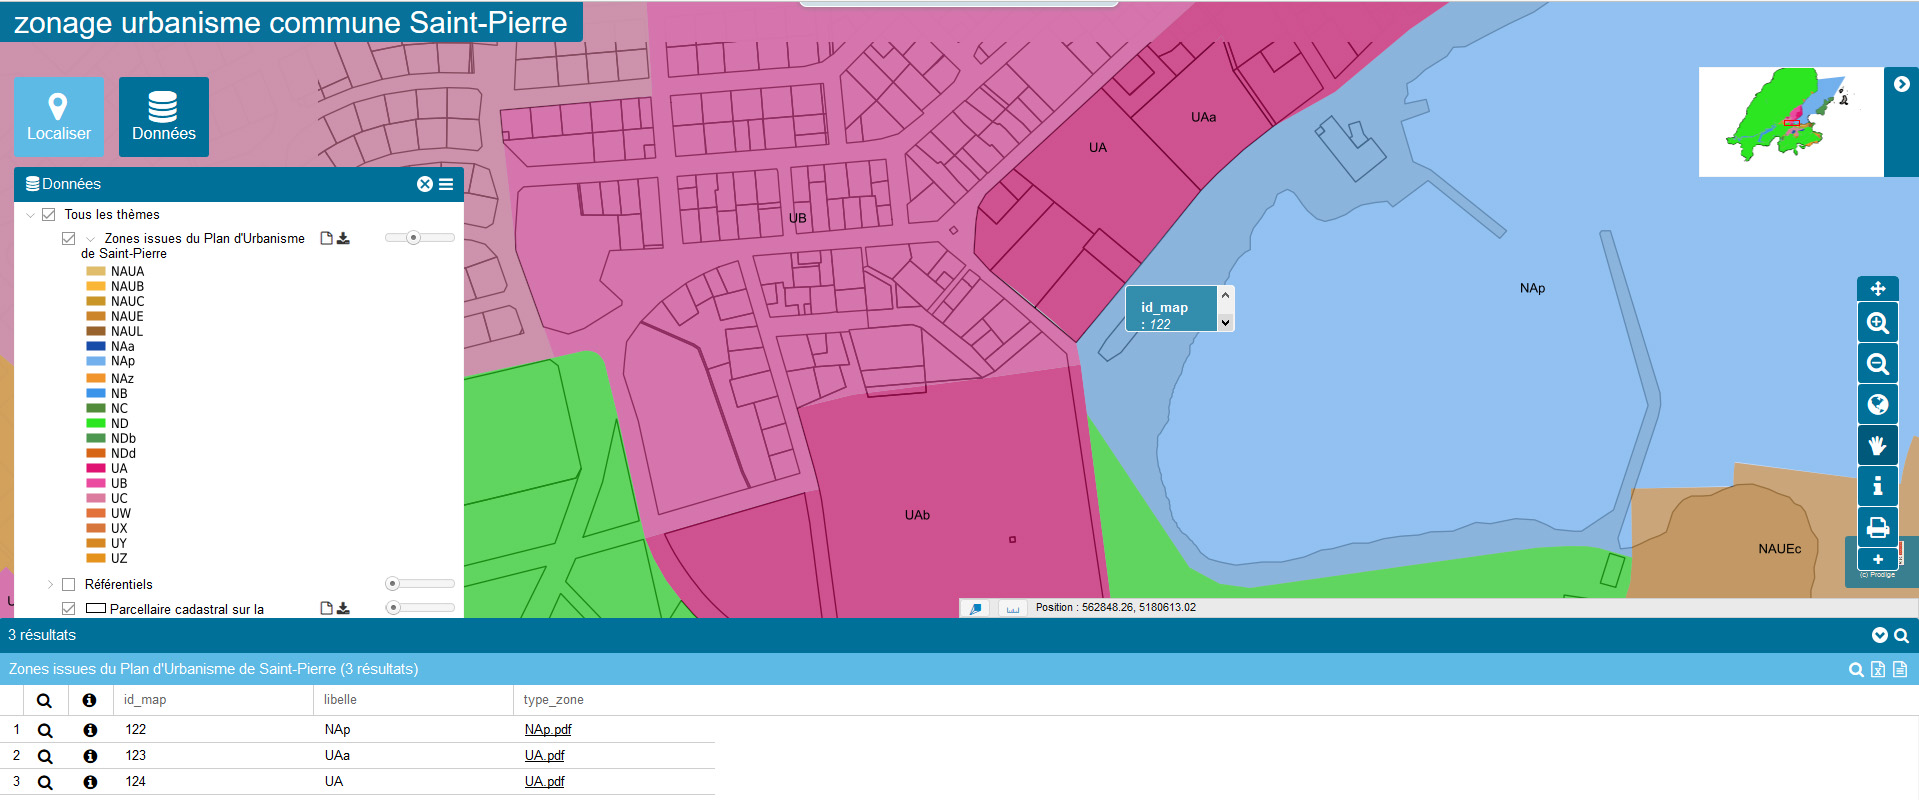Collapse the results panel chevron
The image size is (1919, 800).
pyautogui.click(x=1880, y=635)
